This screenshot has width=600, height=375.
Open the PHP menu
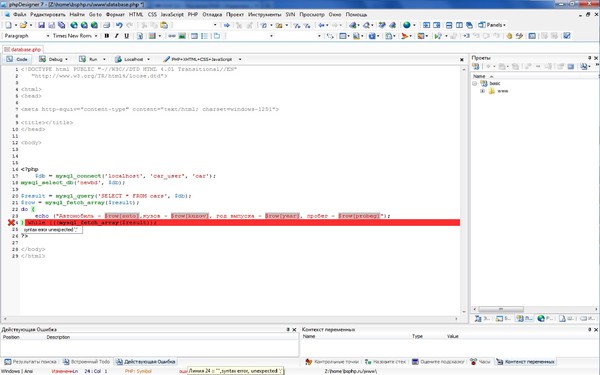point(193,15)
